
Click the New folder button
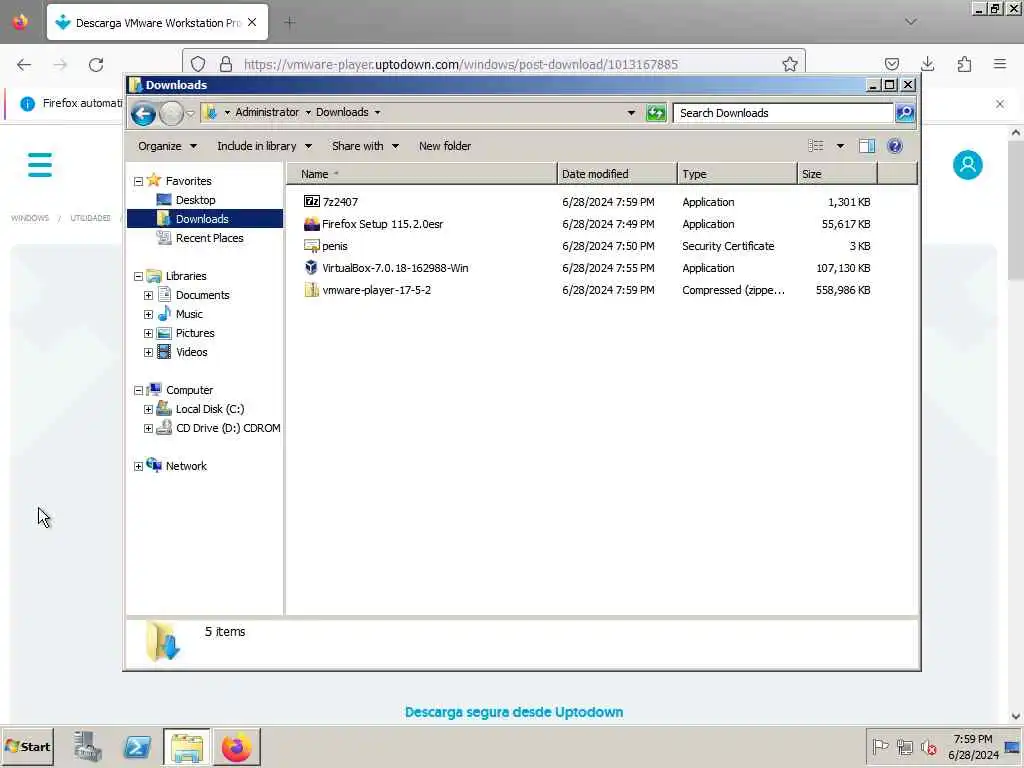[445, 146]
